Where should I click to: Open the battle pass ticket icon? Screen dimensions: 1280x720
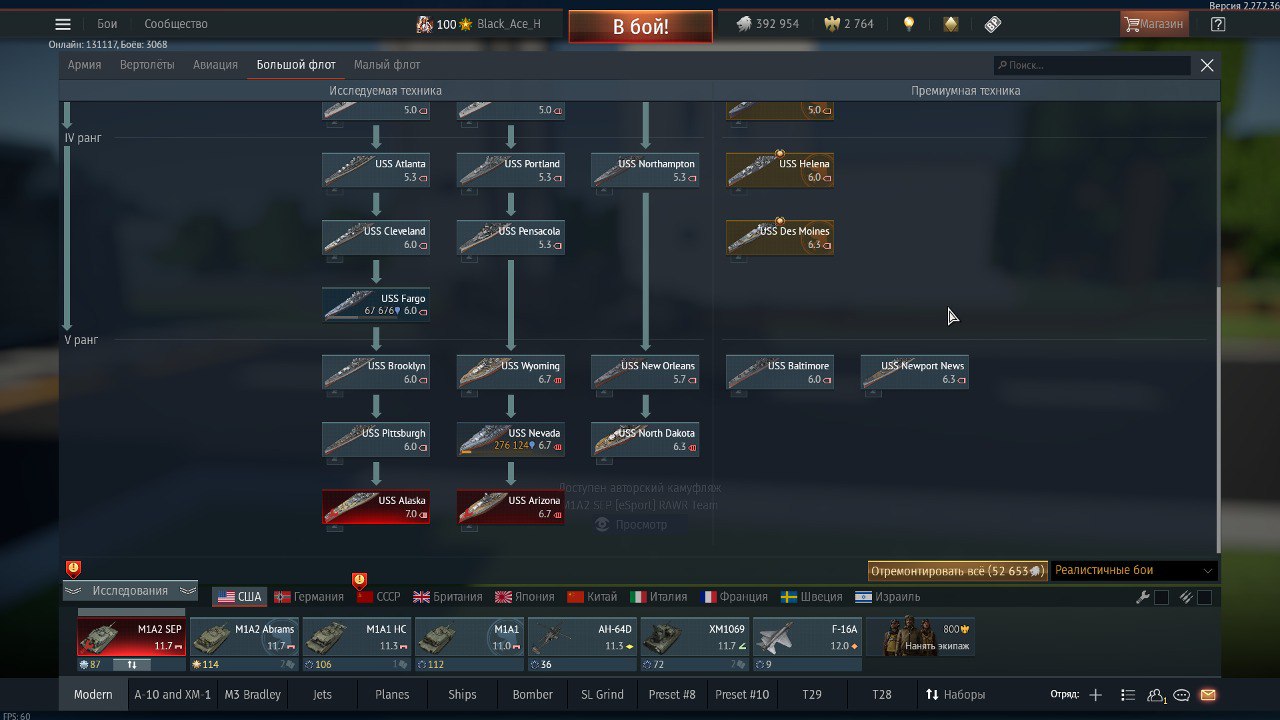[x=993, y=24]
